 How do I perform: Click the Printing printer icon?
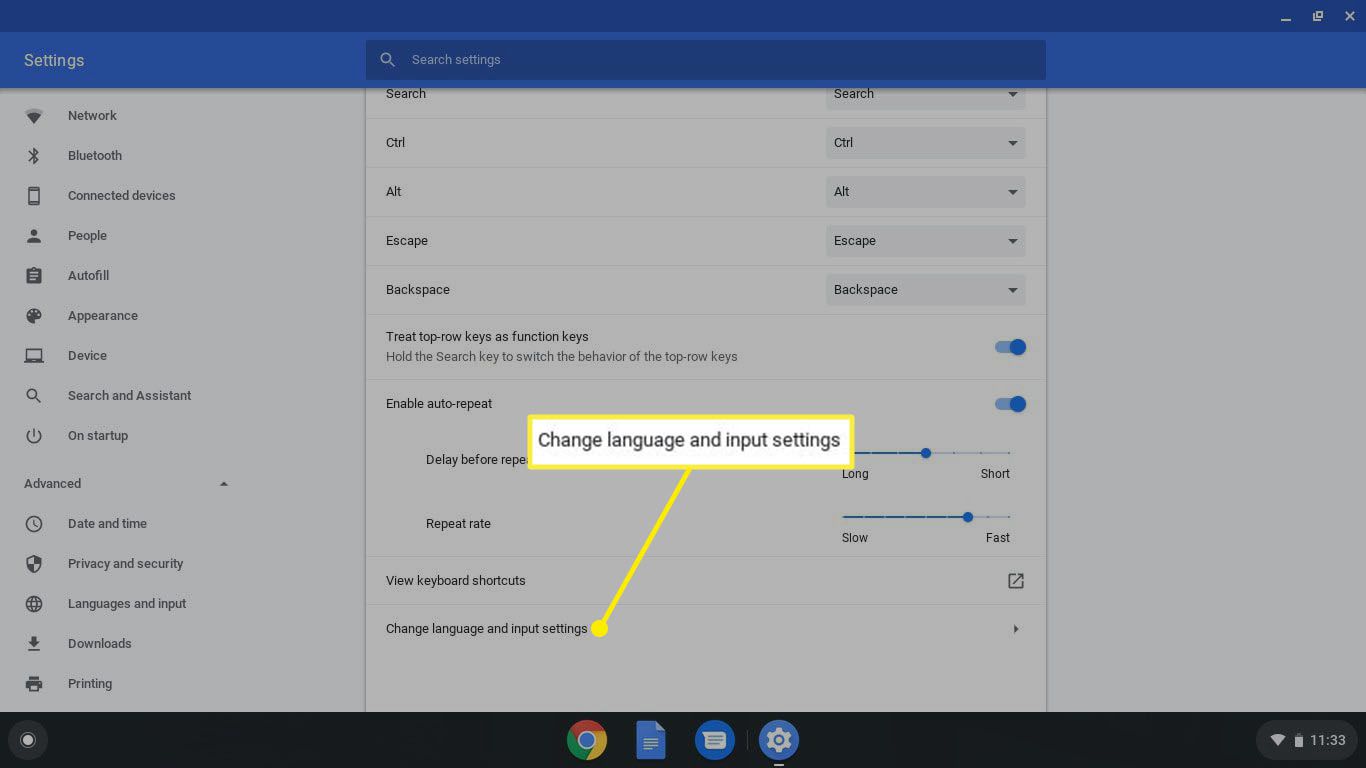click(x=34, y=684)
